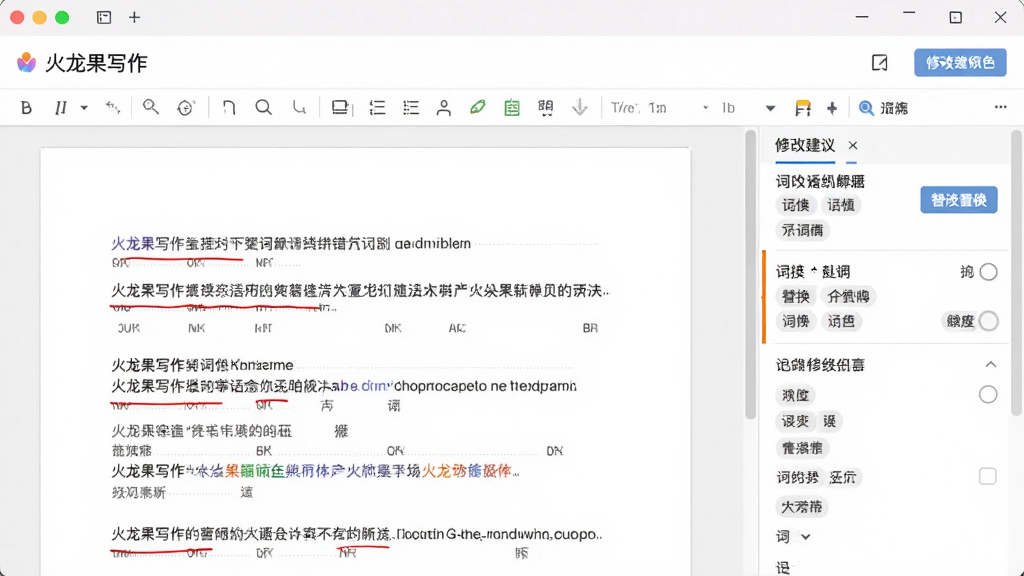
Task: Select the 霍溹擔 chip
Action: click(x=803, y=448)
